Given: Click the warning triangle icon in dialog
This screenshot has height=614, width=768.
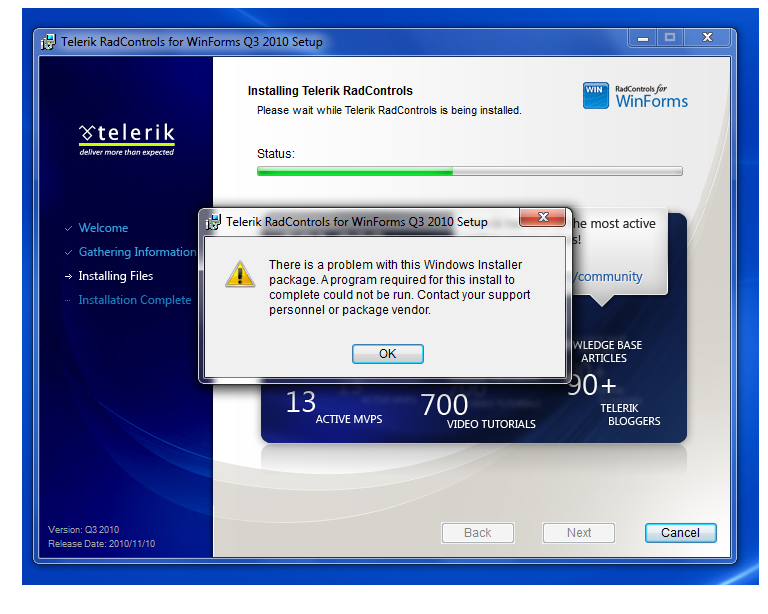Looking at the screenshot, I should click(240, 274).
